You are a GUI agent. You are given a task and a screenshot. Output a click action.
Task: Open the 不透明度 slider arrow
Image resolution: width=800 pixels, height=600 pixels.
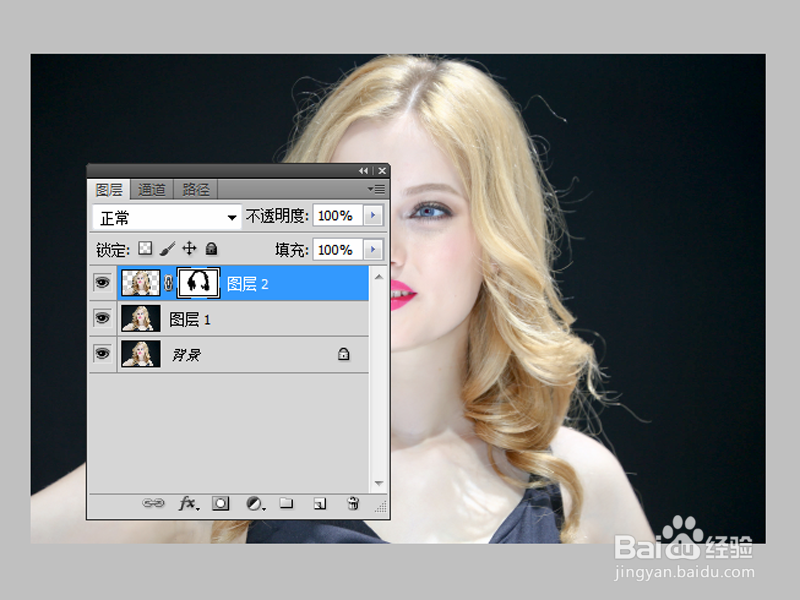[373, 215]
